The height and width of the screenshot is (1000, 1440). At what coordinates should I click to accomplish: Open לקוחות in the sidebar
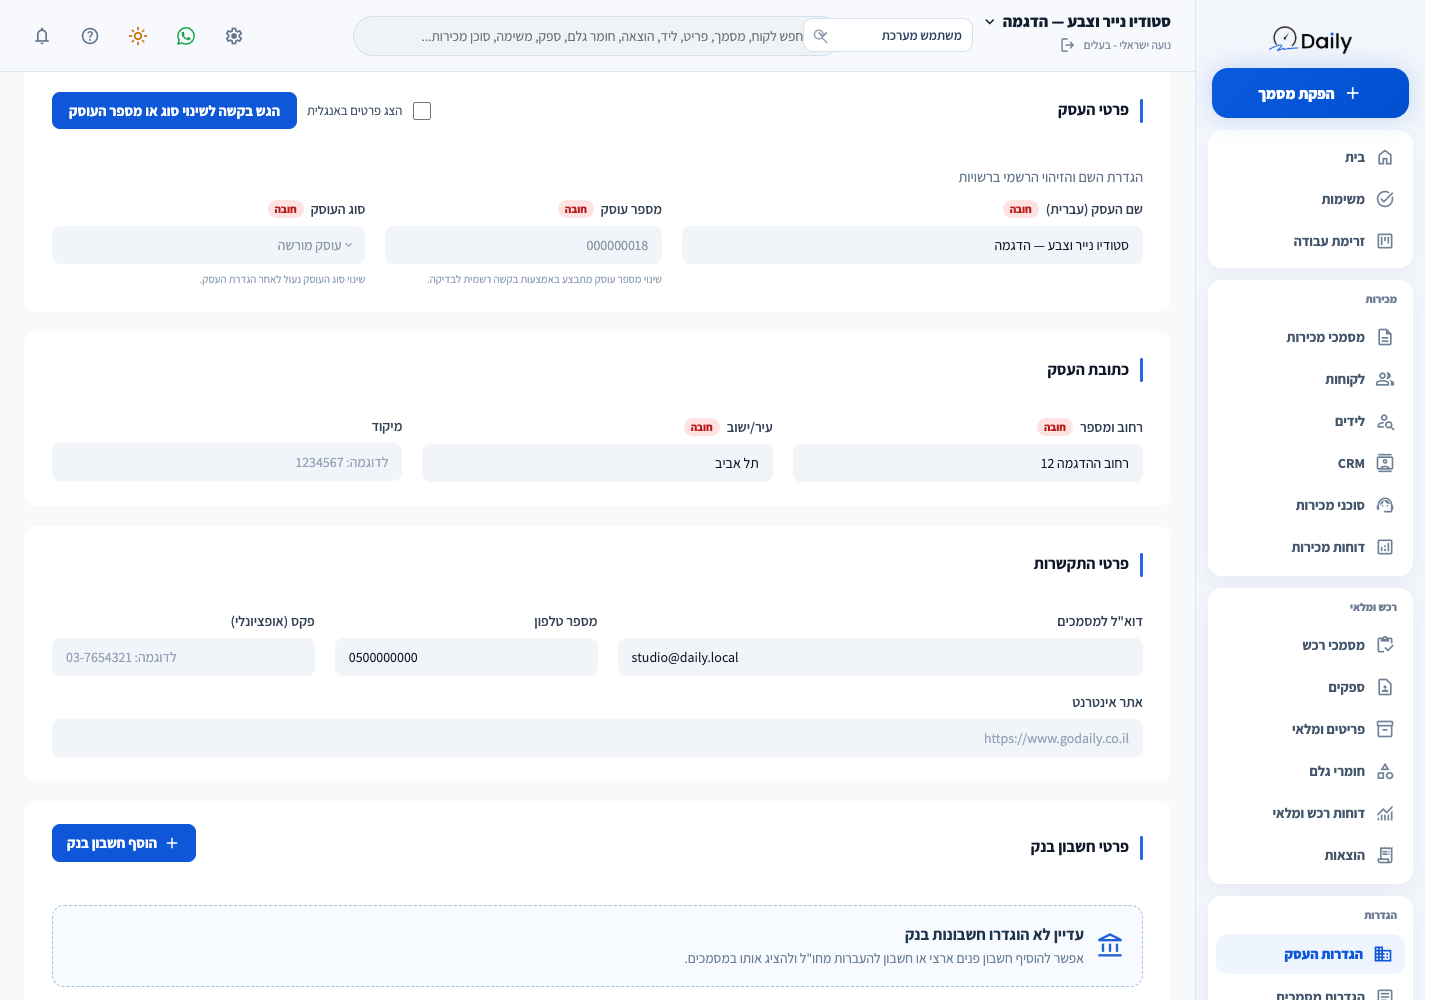1310,379
